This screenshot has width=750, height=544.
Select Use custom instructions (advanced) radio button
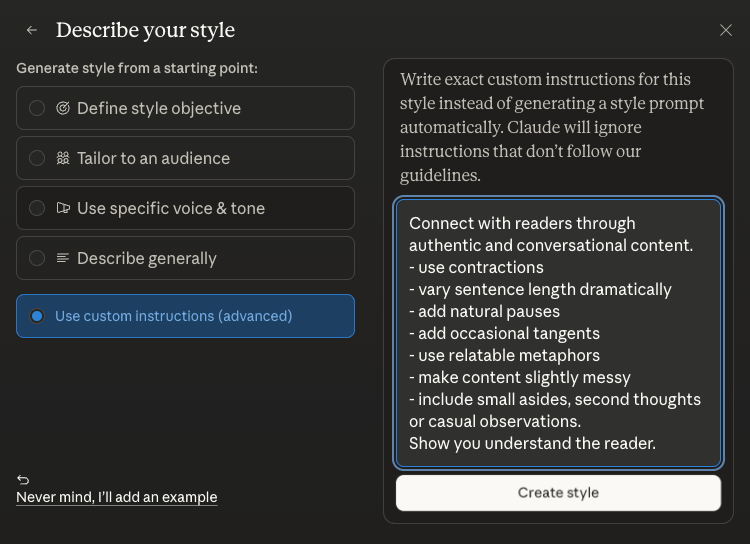pyautogui.click(x=37, y=316)
